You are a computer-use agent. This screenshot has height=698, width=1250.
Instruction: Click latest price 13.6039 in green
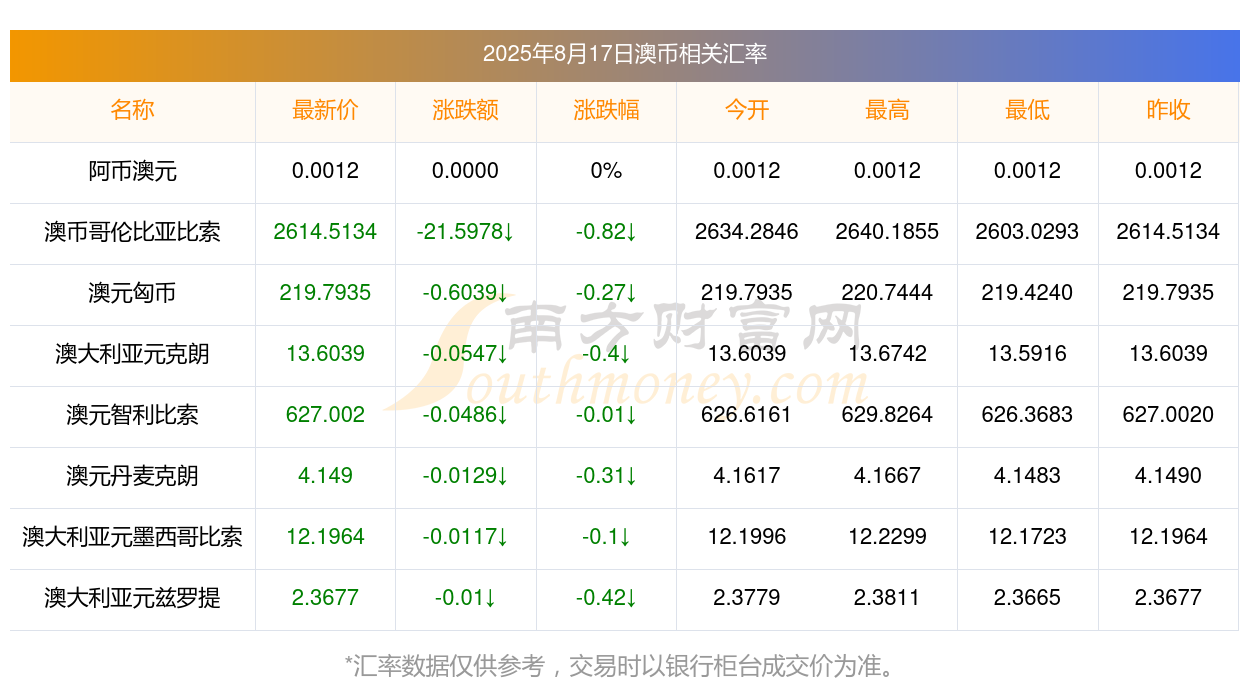point(325,354)
